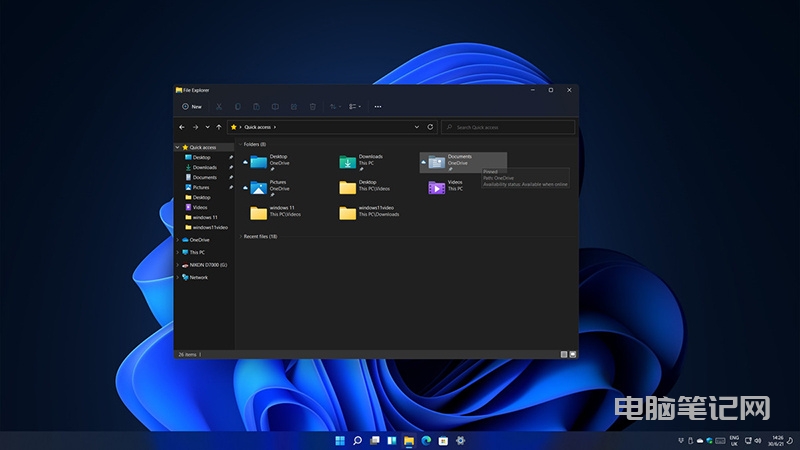Open Task View on the taskbar

click(x=374, y=441)
